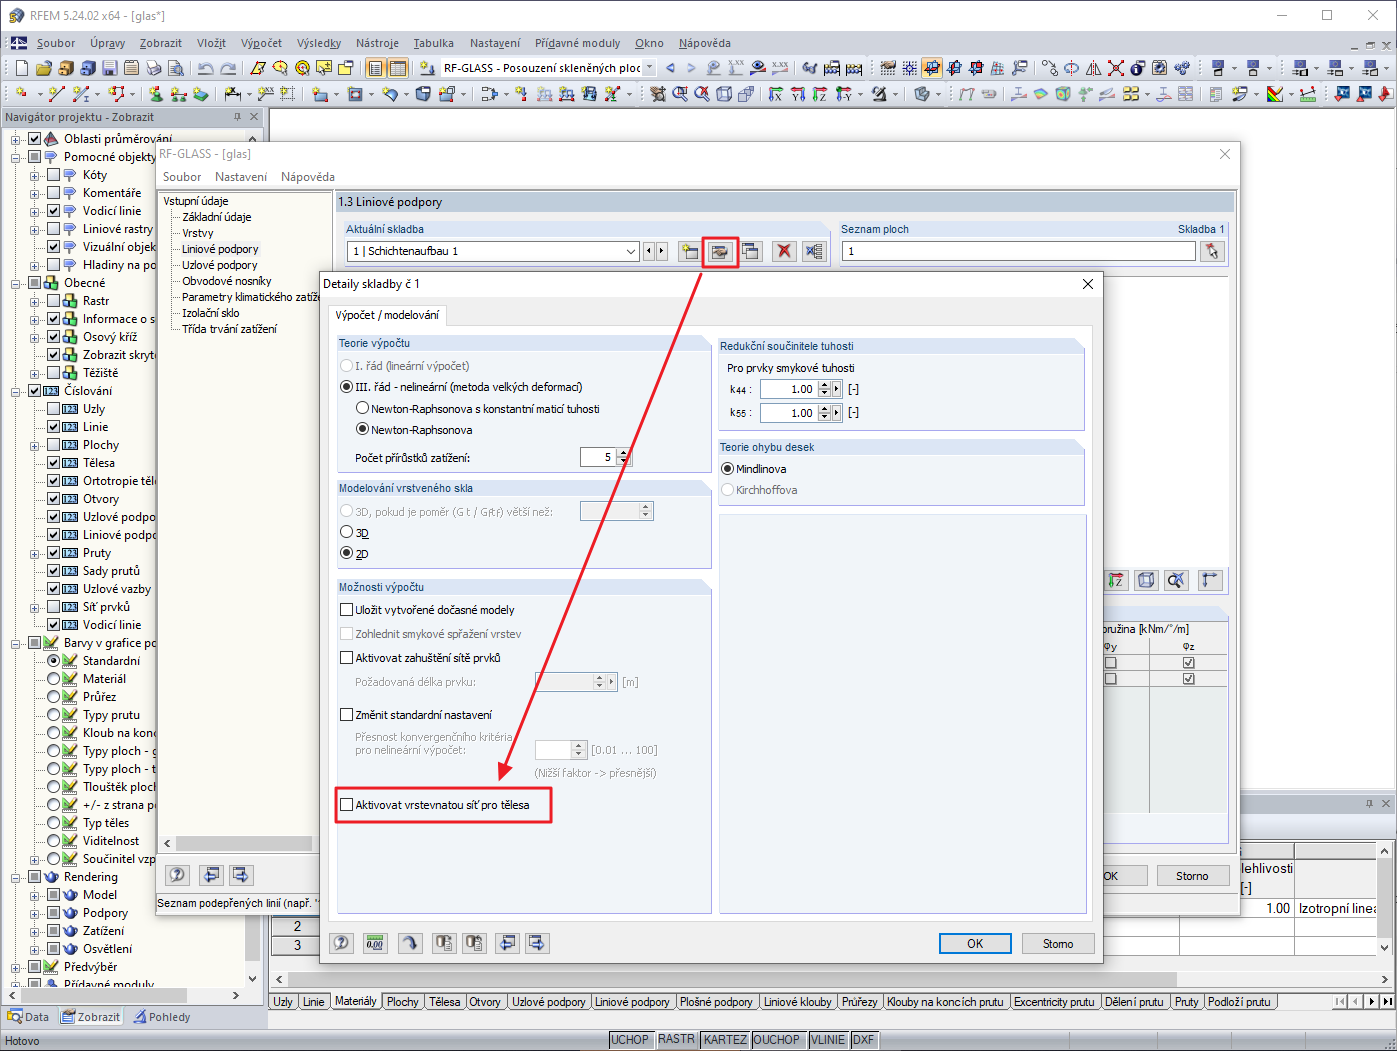The height and width of the screenshot is (1051, 1397).
Task: Click Storno in the Detaily skladby dialog
Action: click(x=1058, y=943)
